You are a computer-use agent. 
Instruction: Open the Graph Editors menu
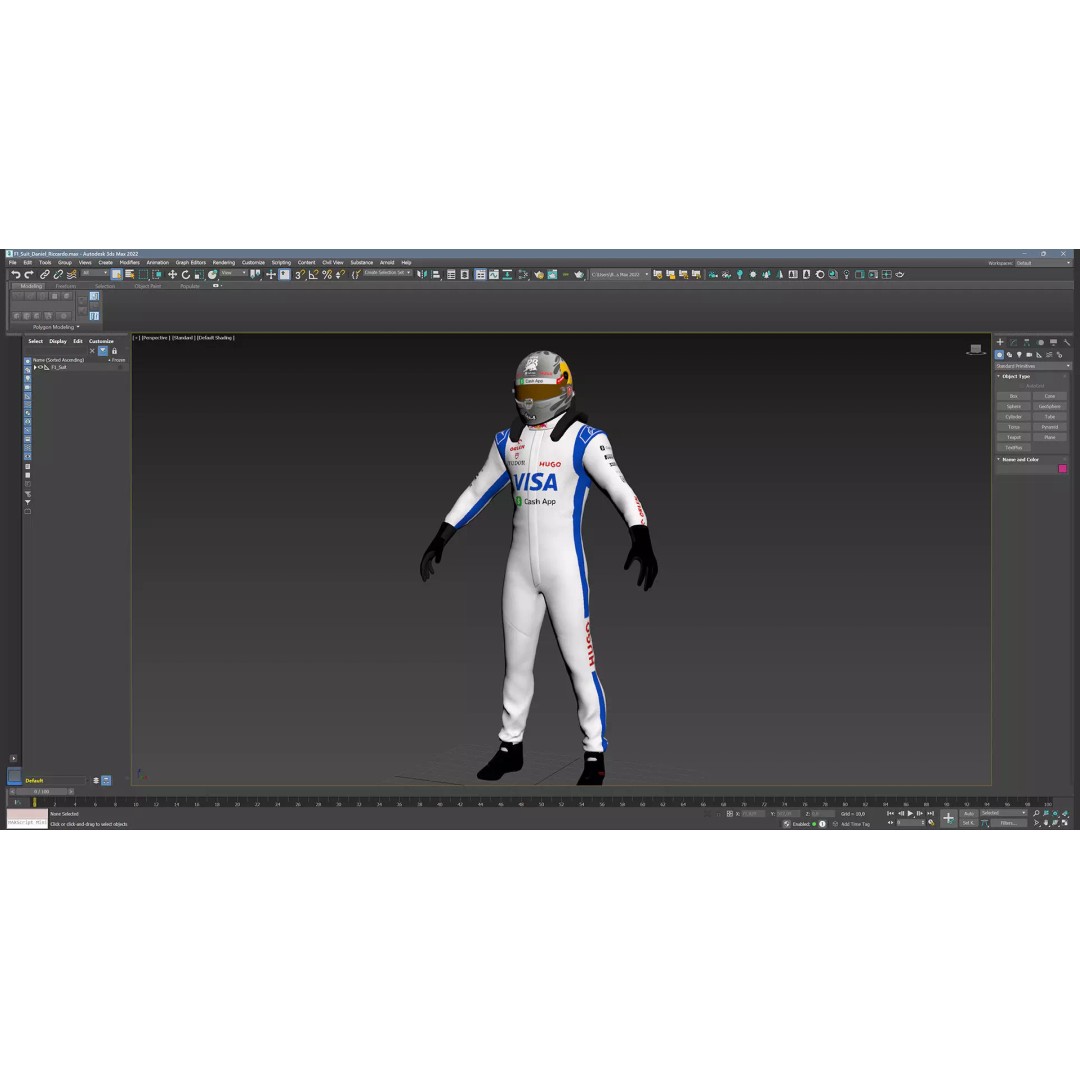click(x=191, y=262)
